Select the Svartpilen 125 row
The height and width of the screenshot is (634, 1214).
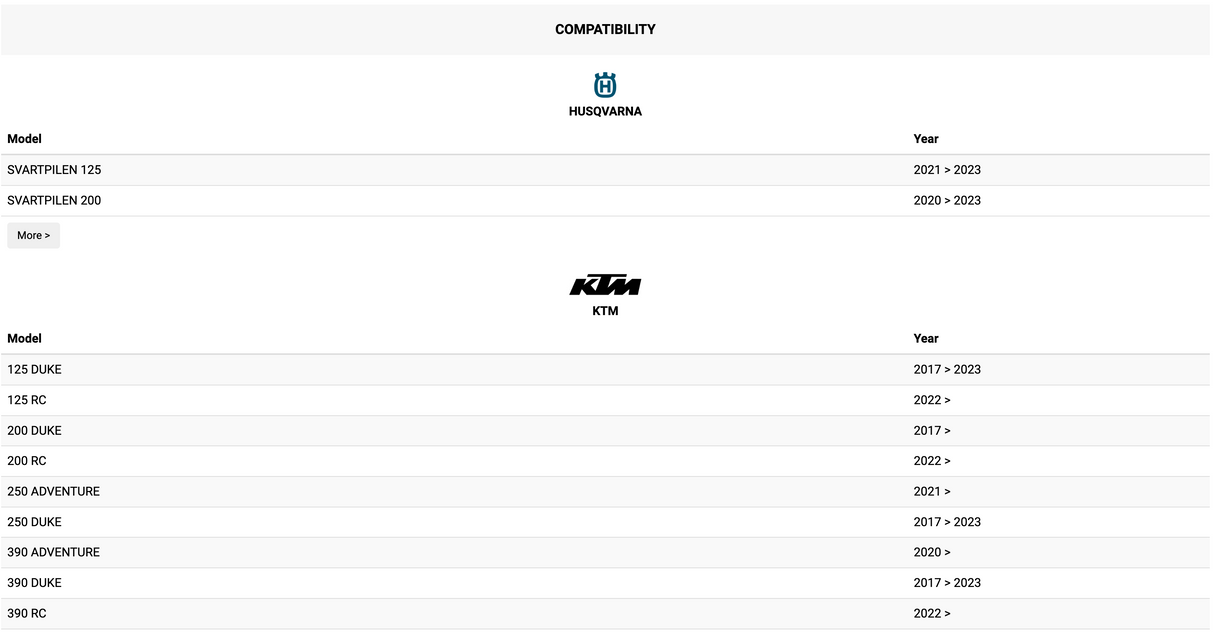(54, 170)
